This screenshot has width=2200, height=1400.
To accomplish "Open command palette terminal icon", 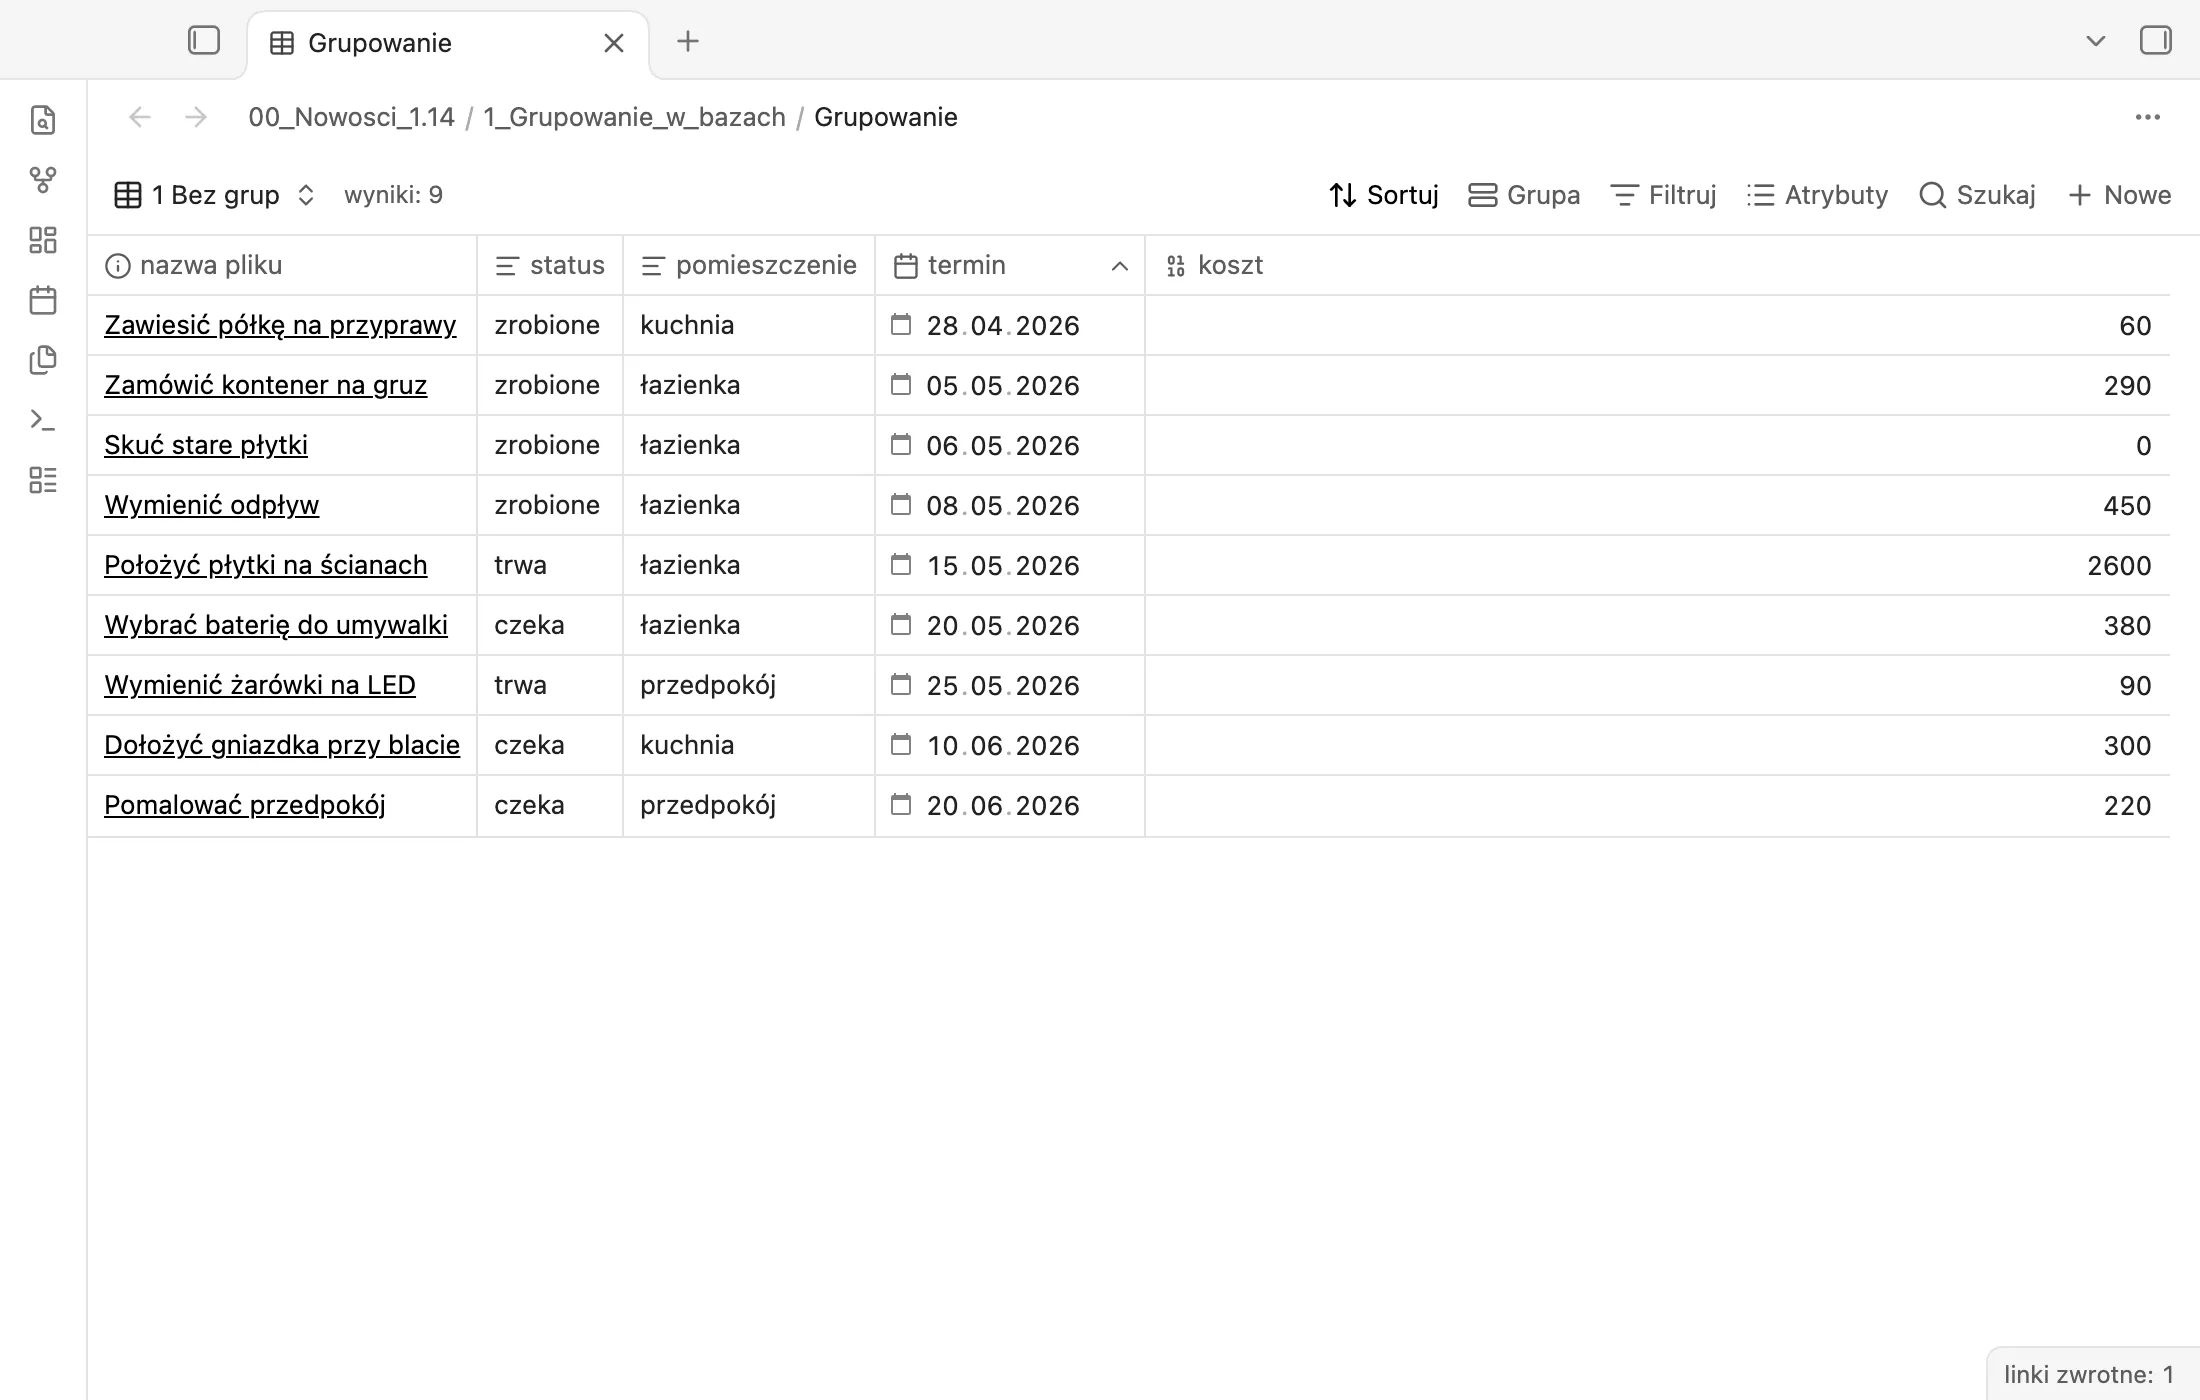I will click(x=43, y=420).
